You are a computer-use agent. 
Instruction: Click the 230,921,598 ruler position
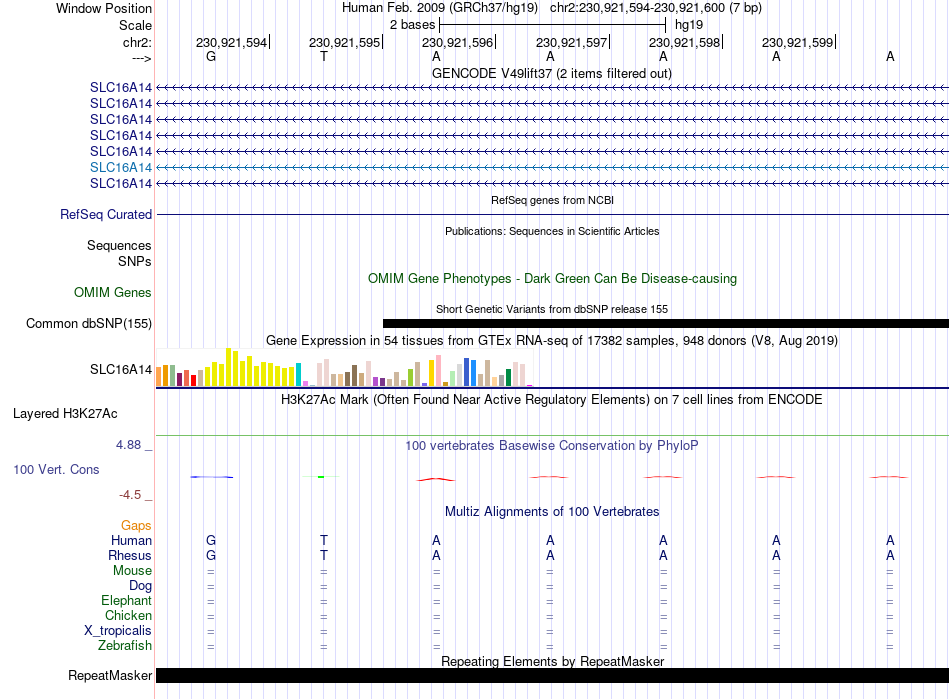pos(685,42)
